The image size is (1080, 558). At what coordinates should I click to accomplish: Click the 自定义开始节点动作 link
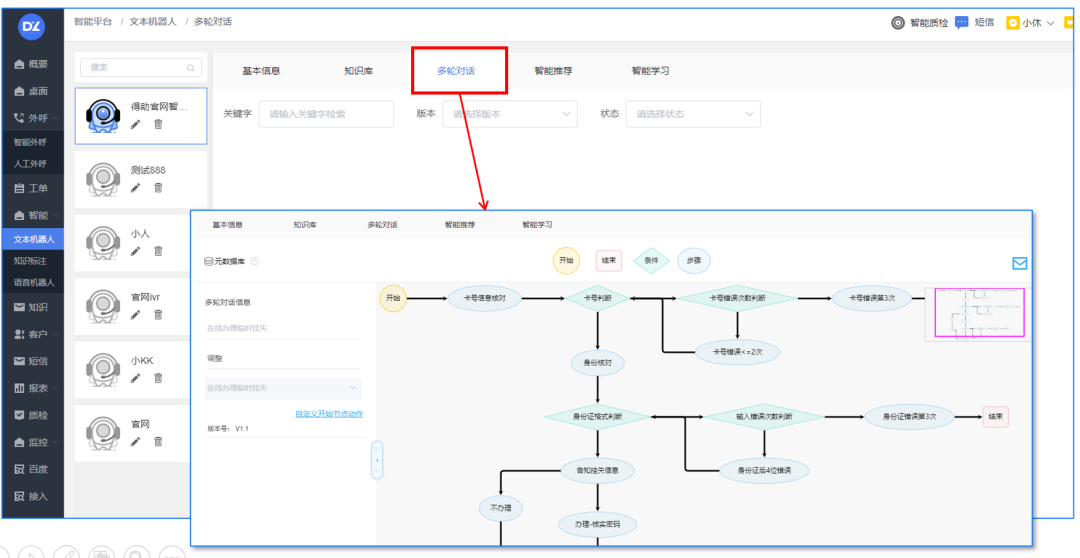(328, 414)
